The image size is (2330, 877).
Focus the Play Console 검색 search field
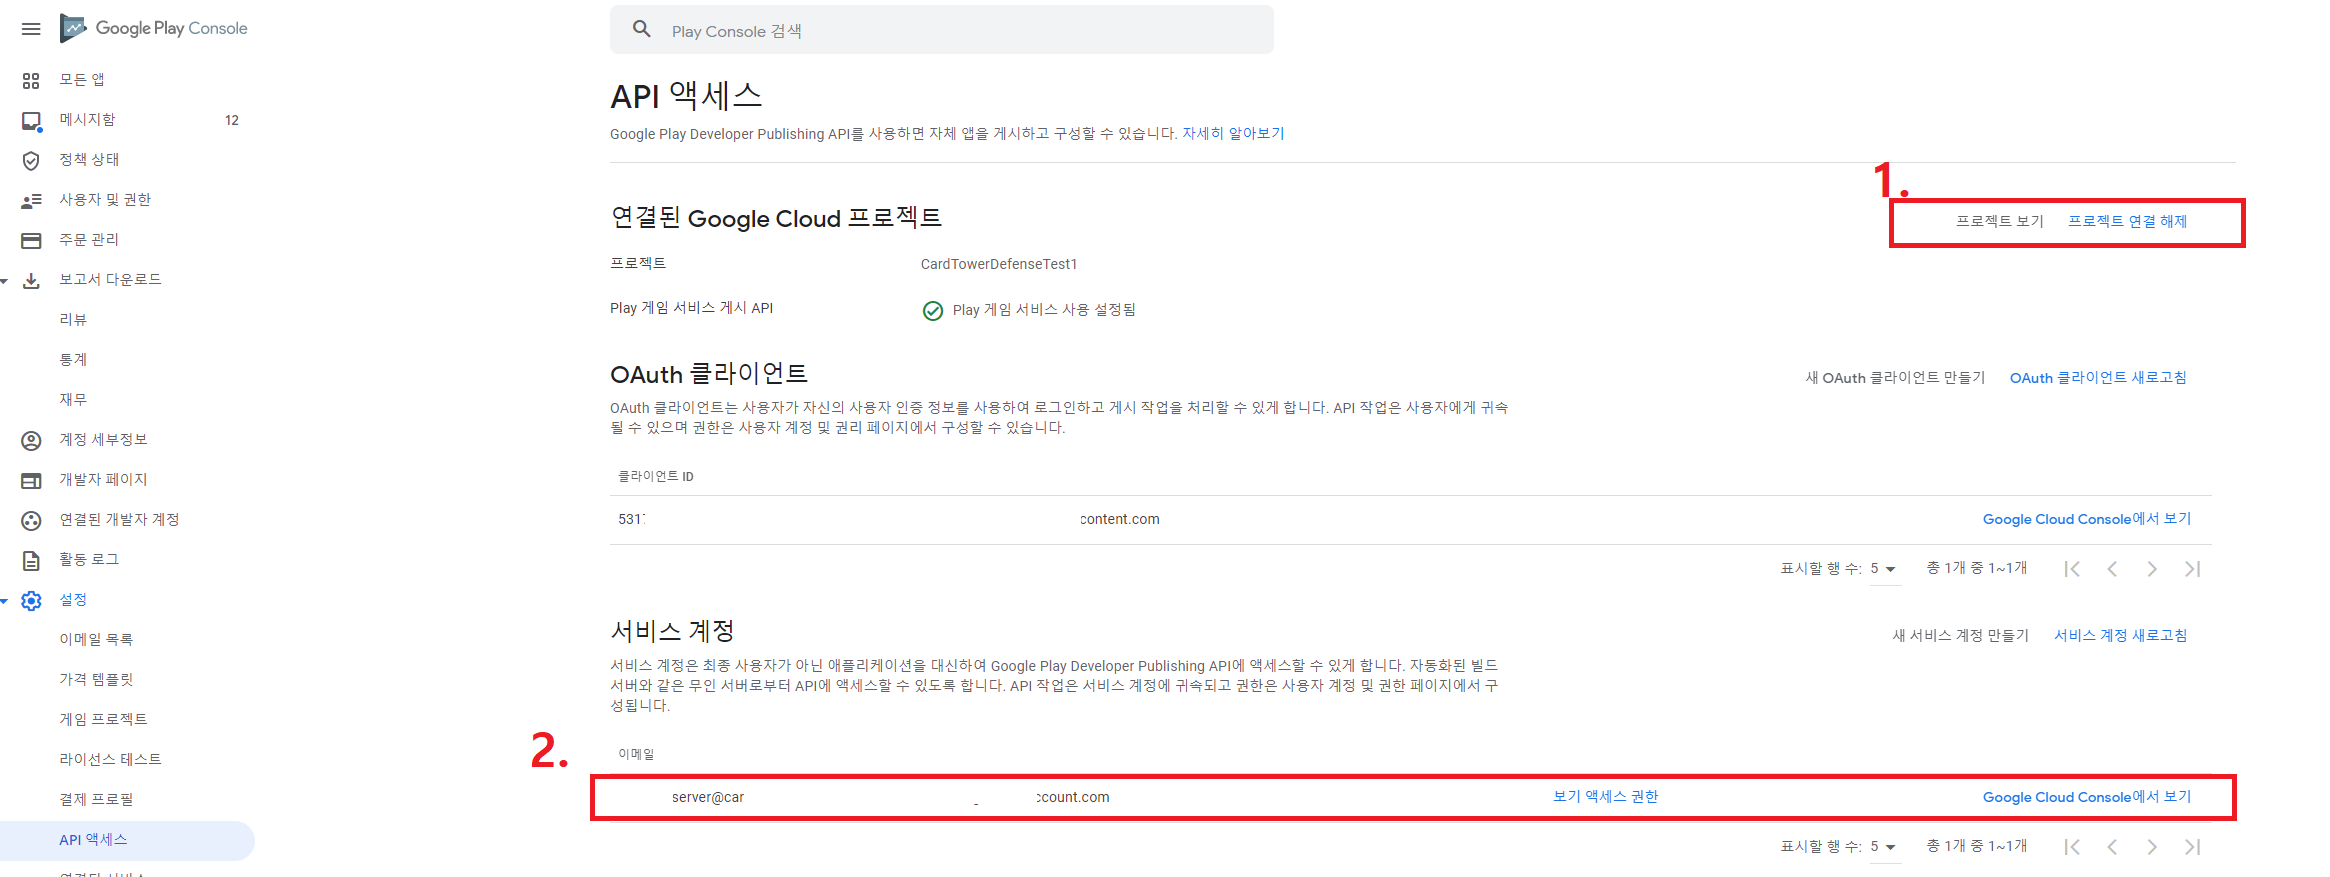[x=942, y=30]
